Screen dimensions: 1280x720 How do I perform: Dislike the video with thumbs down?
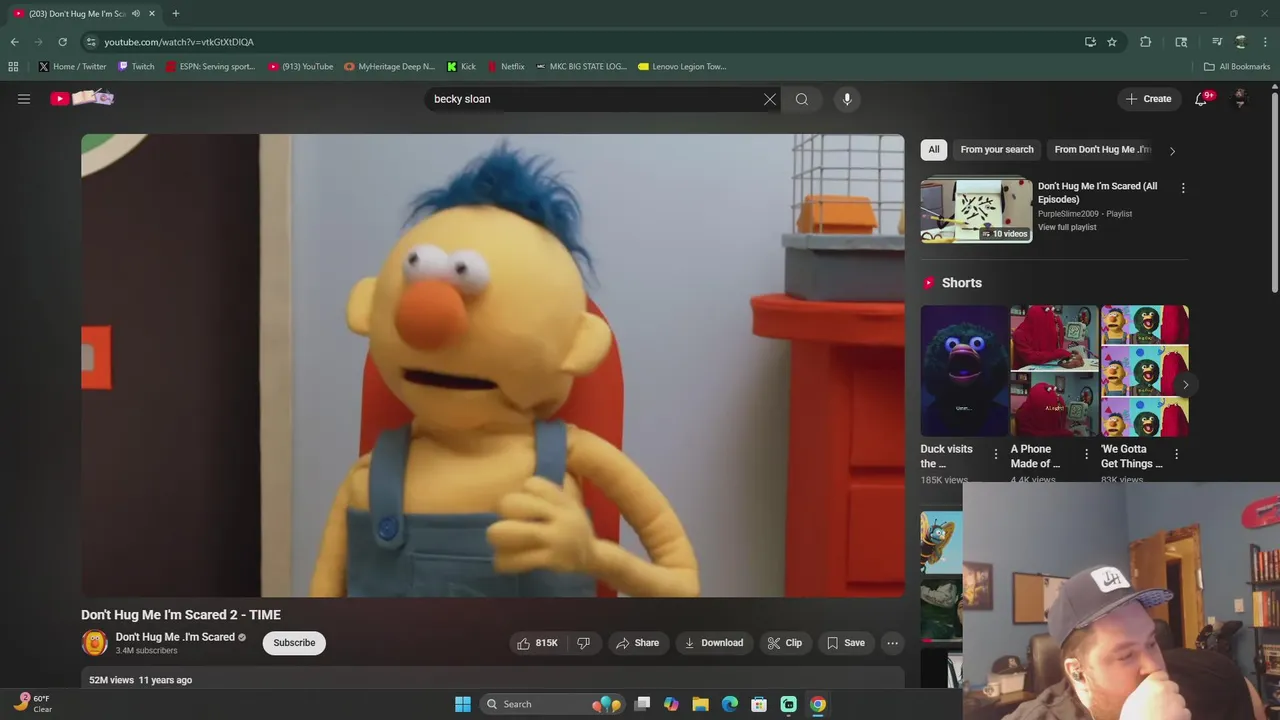click(x=583, y=643)
